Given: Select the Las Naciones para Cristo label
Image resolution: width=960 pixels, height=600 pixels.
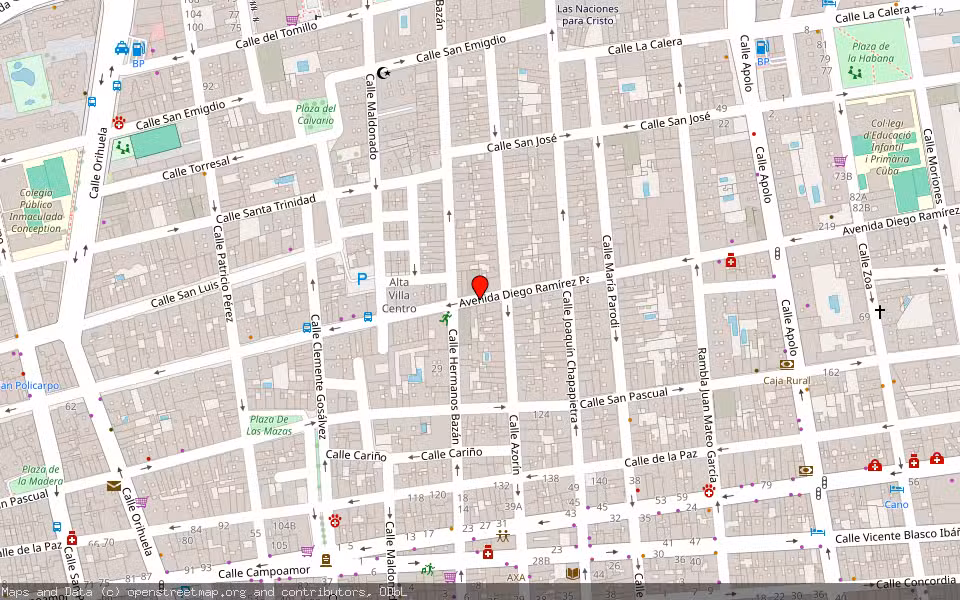Looking at the screenshot, I should point(587,15).
